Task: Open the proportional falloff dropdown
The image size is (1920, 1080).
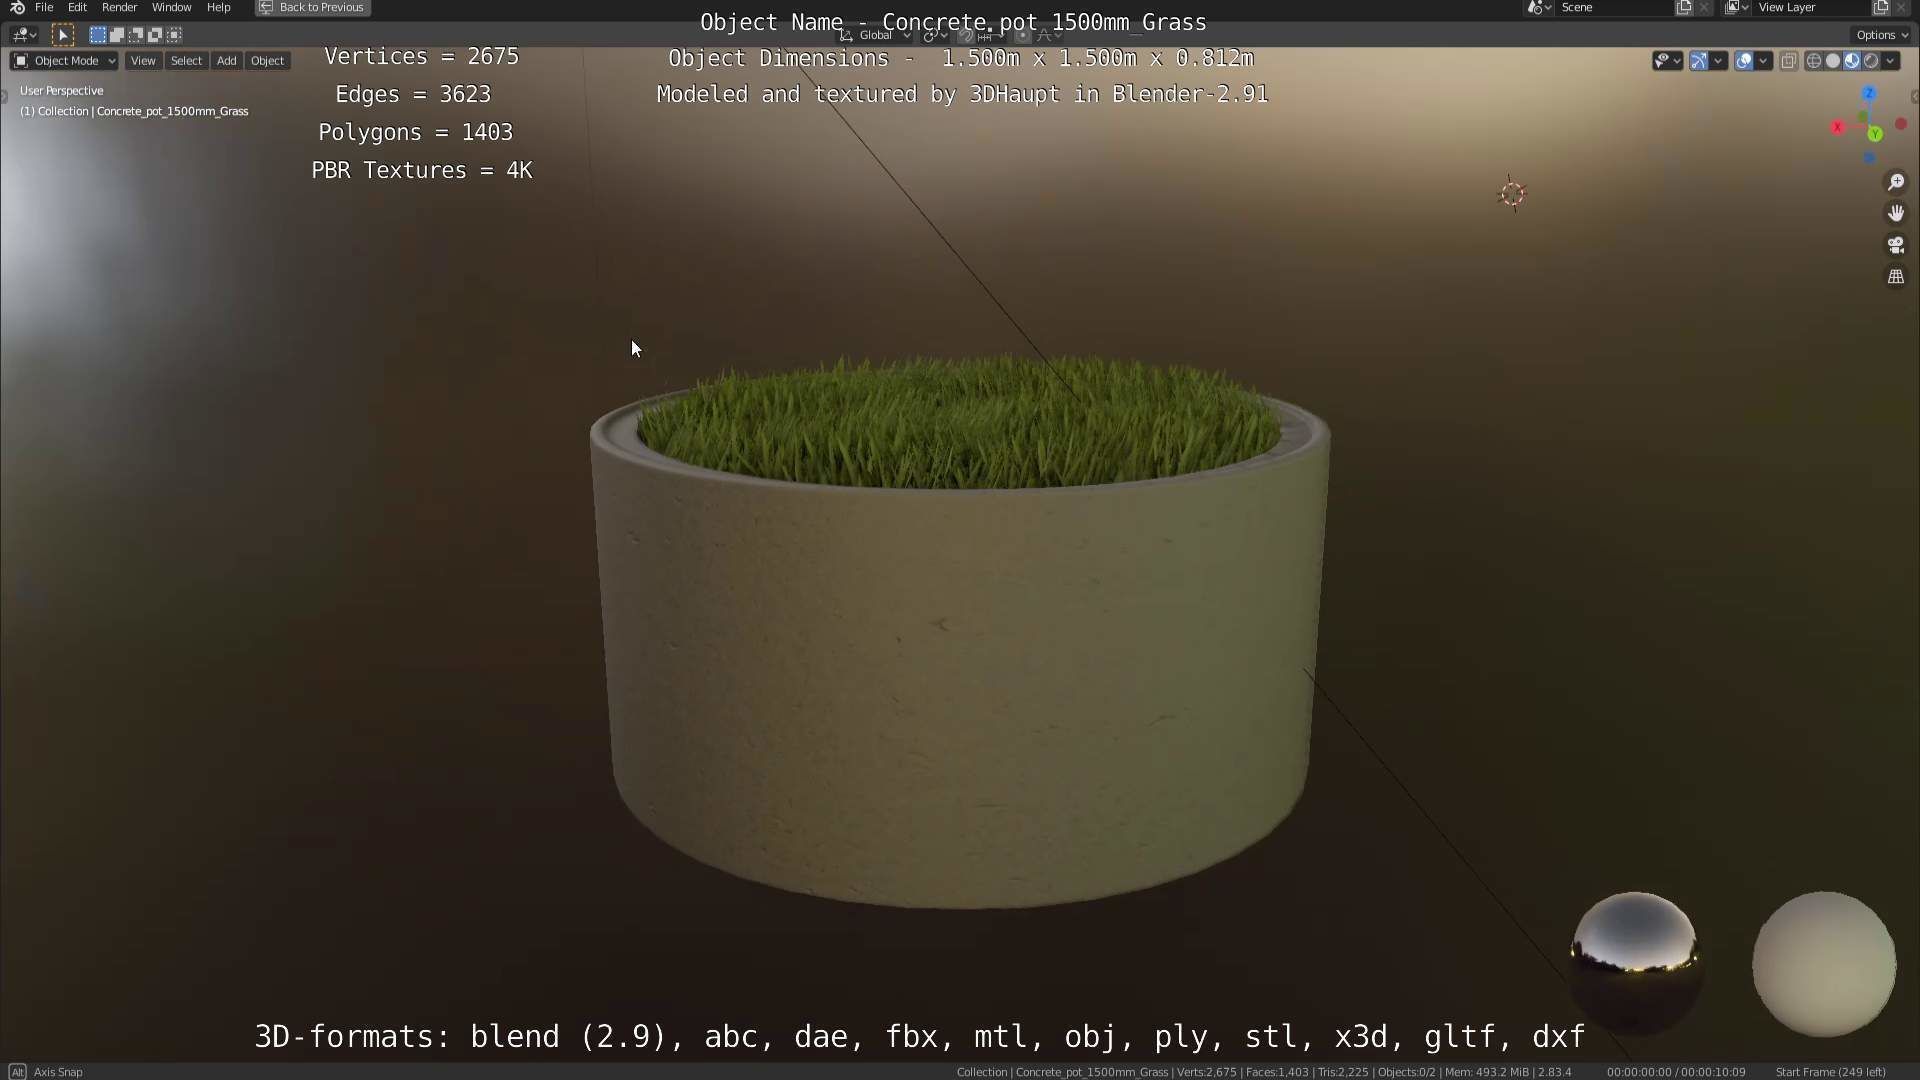Action: coord(1047,35)
